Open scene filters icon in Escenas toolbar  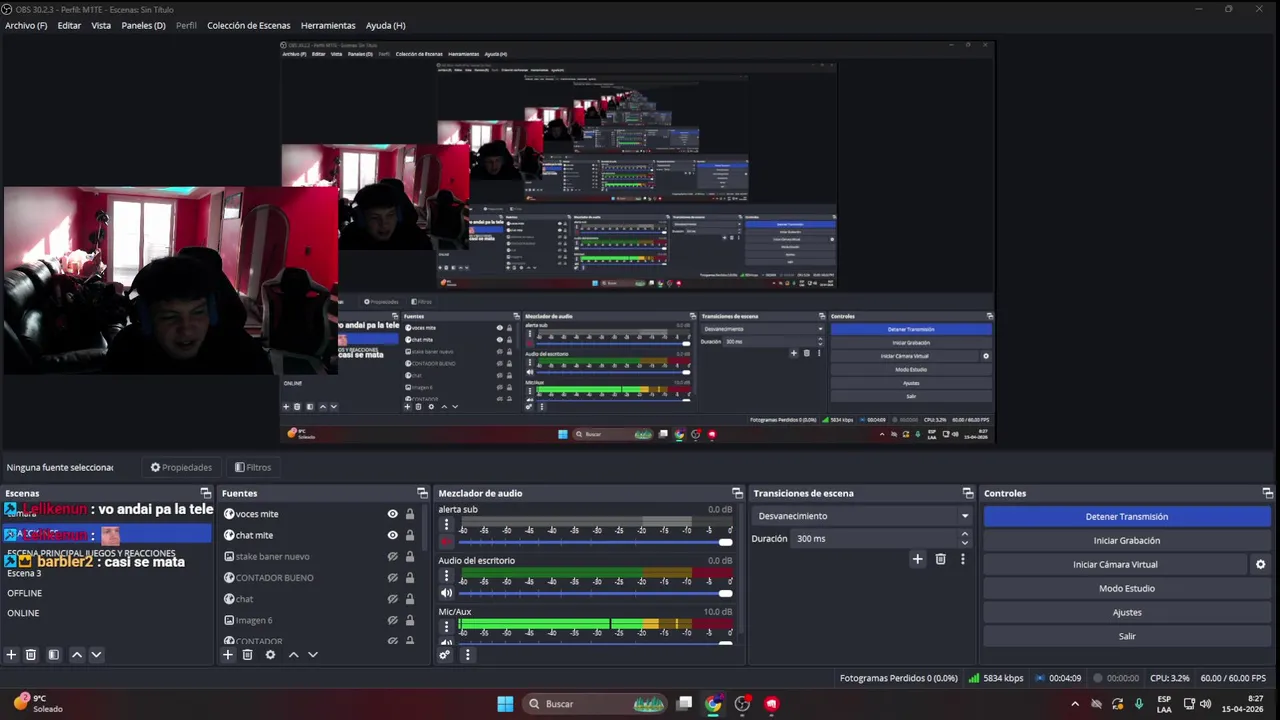click(54, 655)
